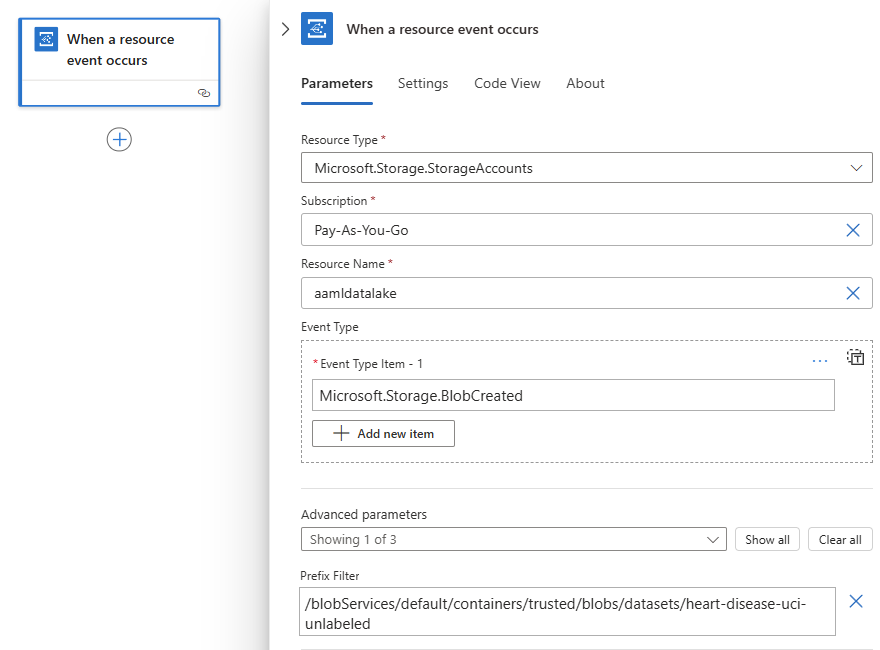Image resolution: width=880 pixels, height=650 pixels.
Task: Open the Code View tab
Action: (x=507, y=83)
